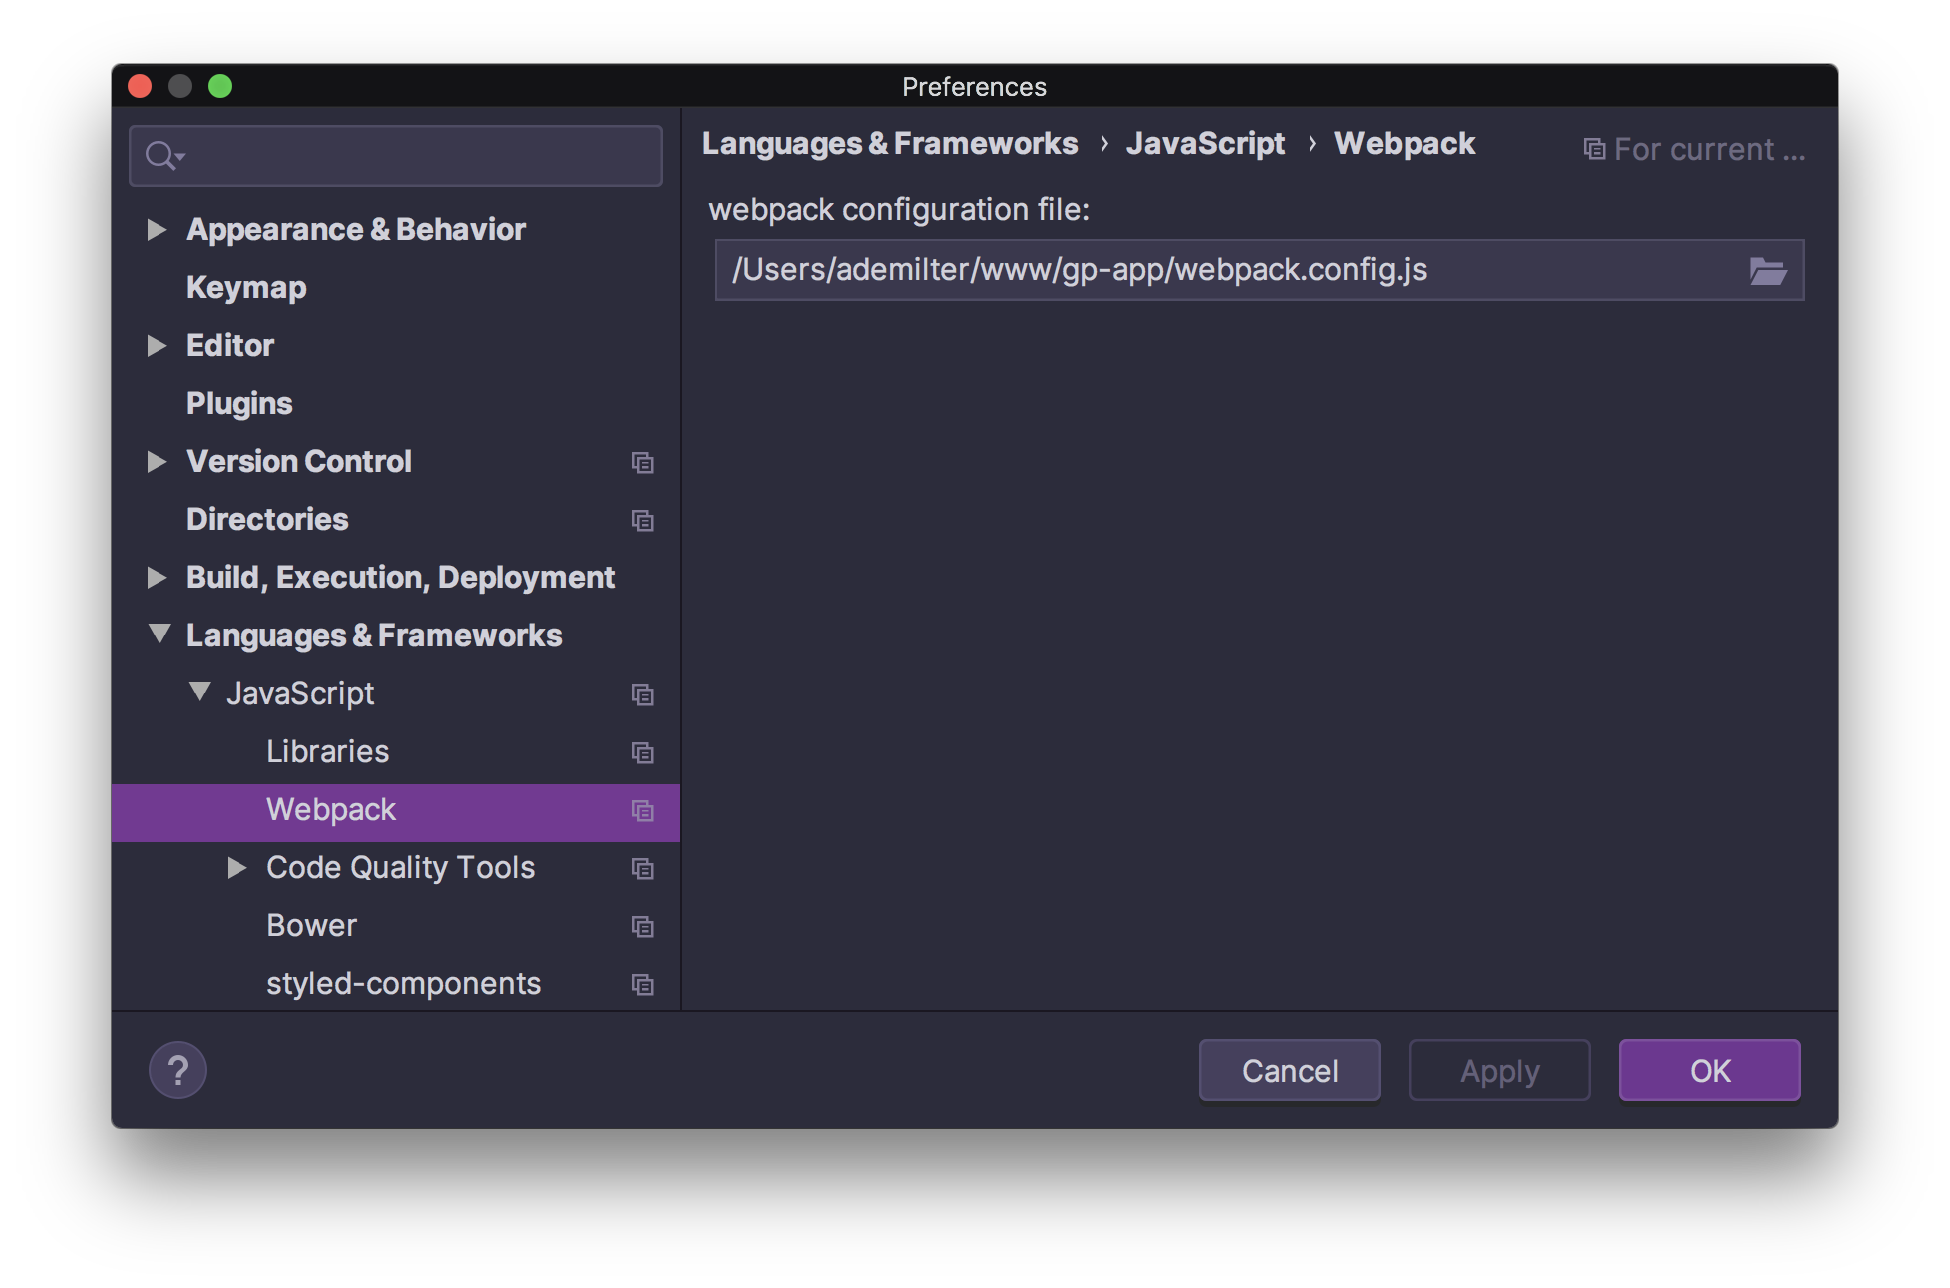The height and width of the screenshot is (1288, 1950).
Task: Click project-level icon beside styled-components
Action: pos(642,984)
